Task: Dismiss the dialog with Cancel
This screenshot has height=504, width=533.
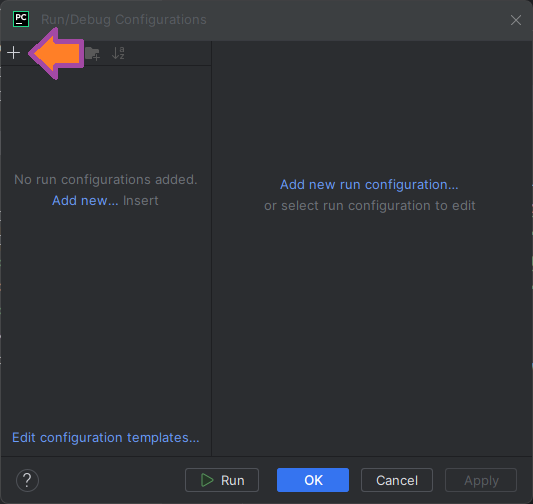Action: coord(397,480)
